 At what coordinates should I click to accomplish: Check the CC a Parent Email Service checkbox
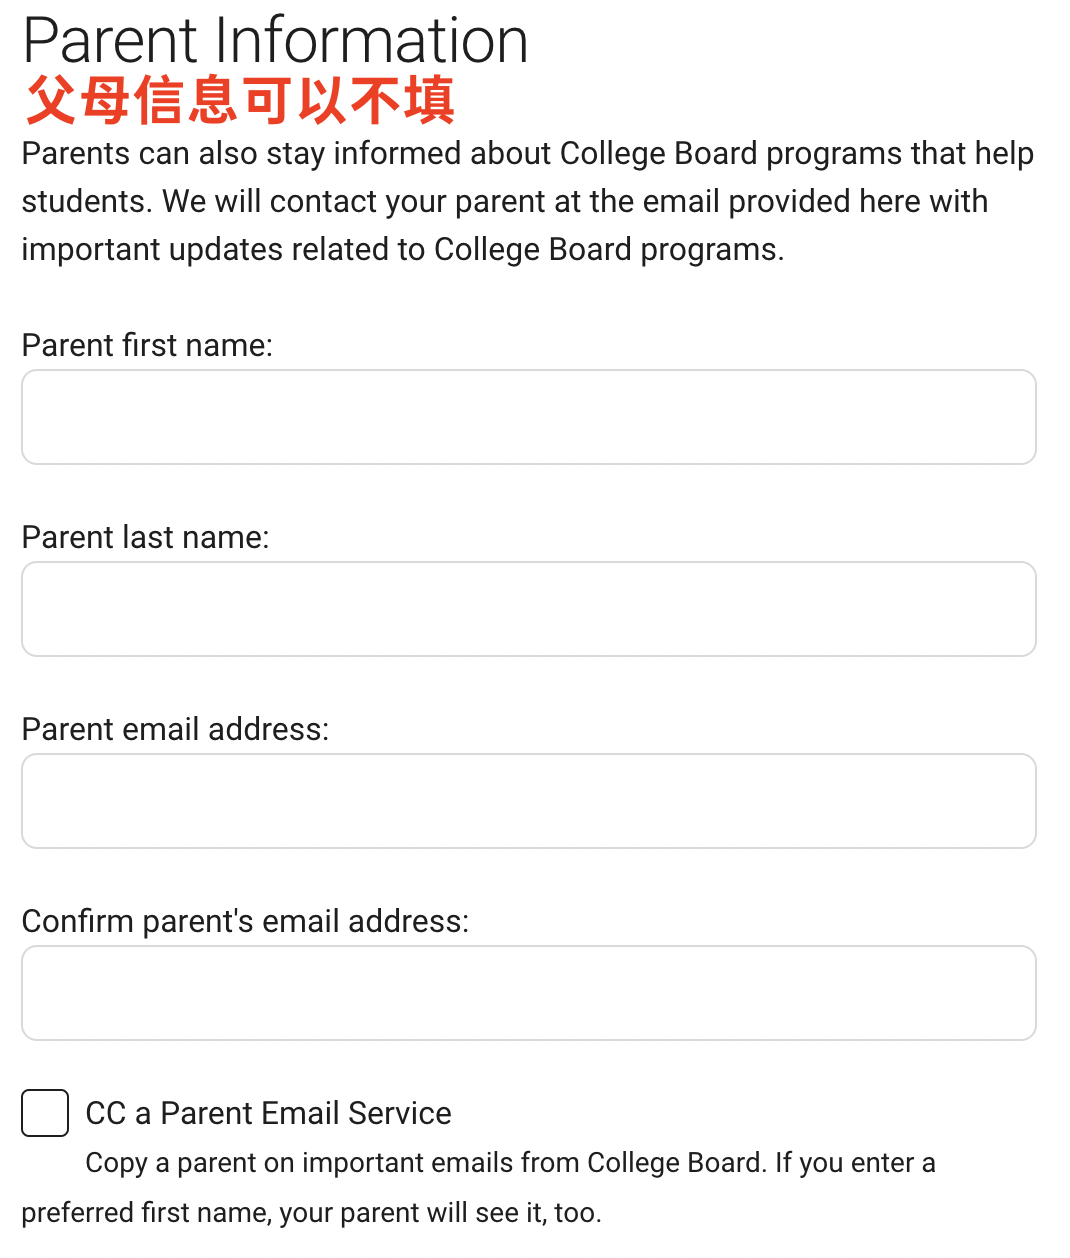pos(45,1113)
